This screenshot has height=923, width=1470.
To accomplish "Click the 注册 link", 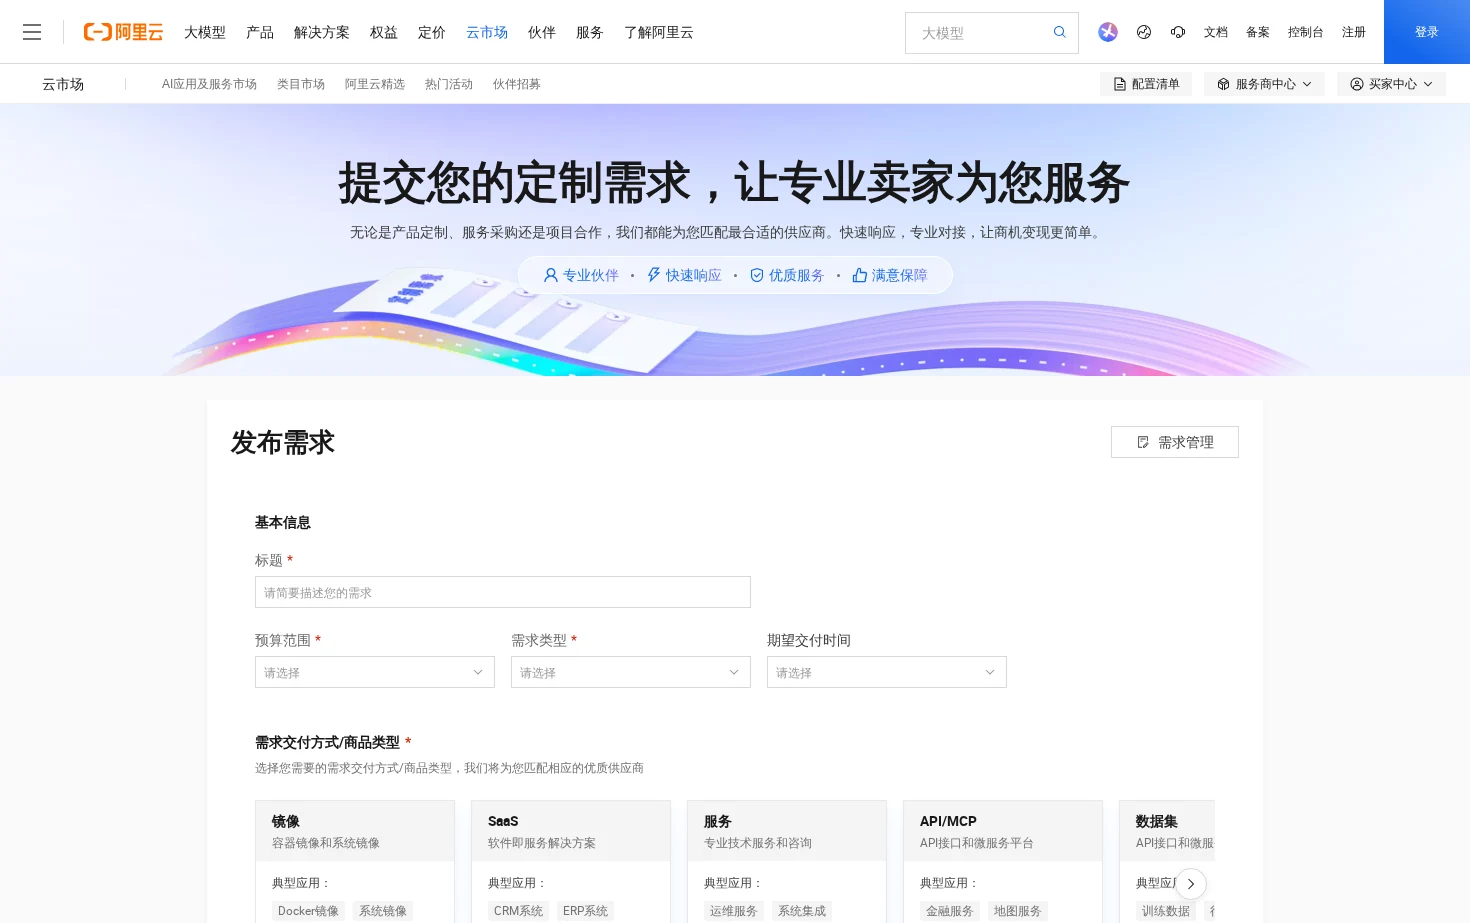I will coord(1354,32).
